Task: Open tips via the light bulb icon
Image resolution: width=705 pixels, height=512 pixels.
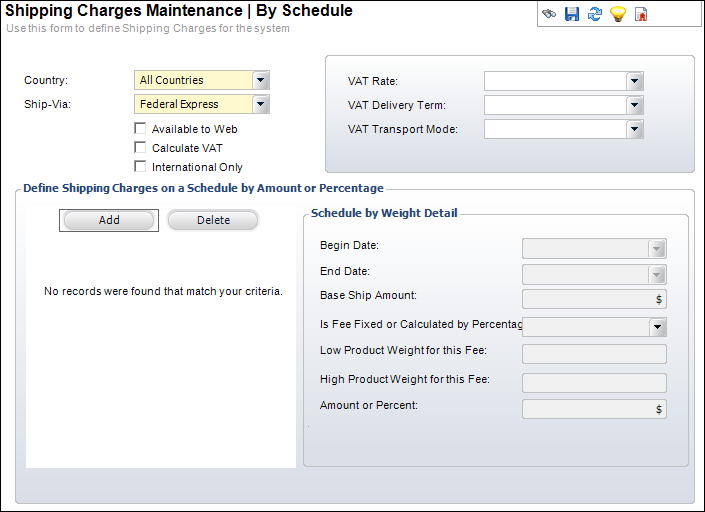Action: pos(618,14)
